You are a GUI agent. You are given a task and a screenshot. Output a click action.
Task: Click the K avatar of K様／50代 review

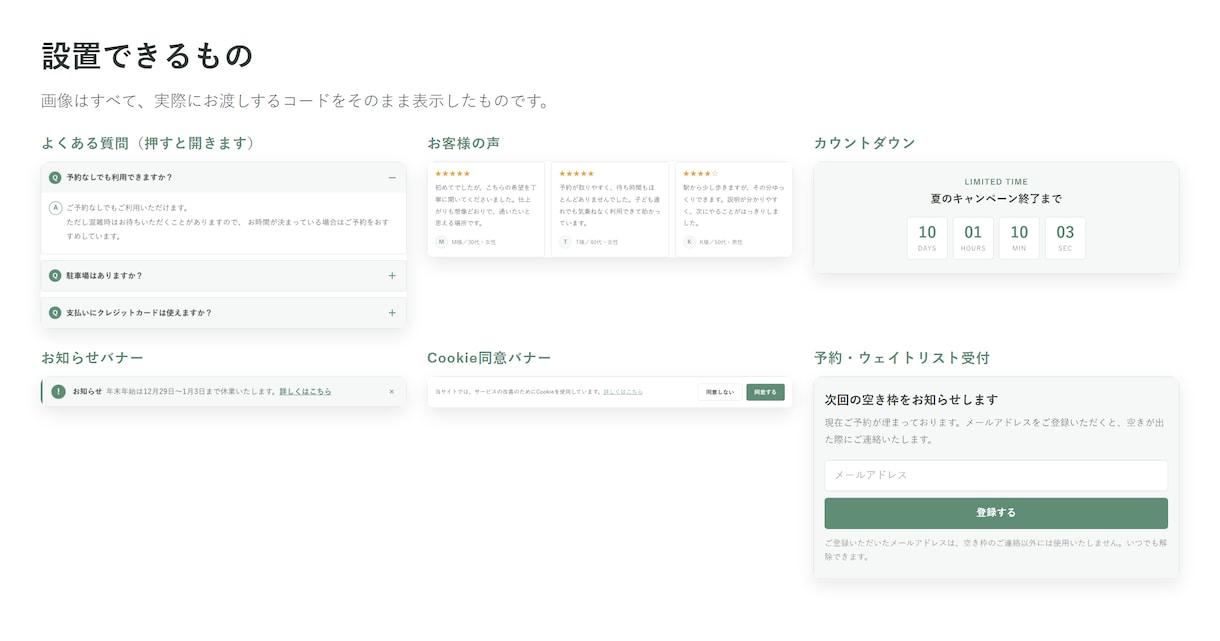tap(689, 242)
